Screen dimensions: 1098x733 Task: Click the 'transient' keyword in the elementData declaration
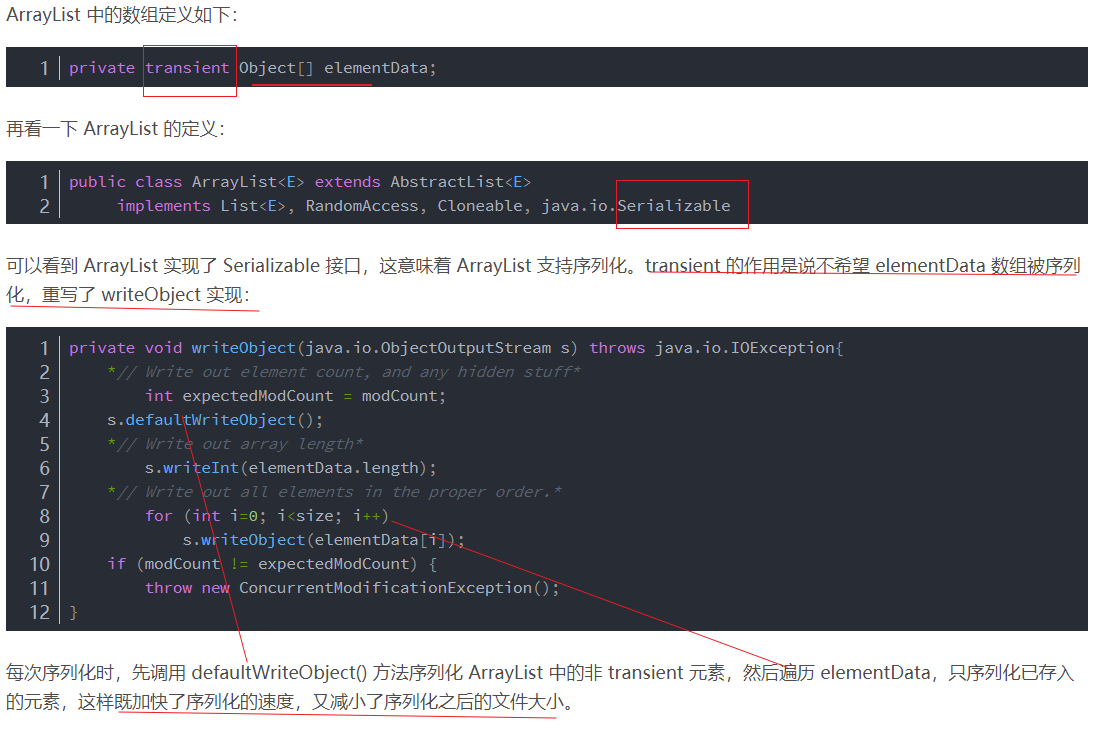click(187, 68)
